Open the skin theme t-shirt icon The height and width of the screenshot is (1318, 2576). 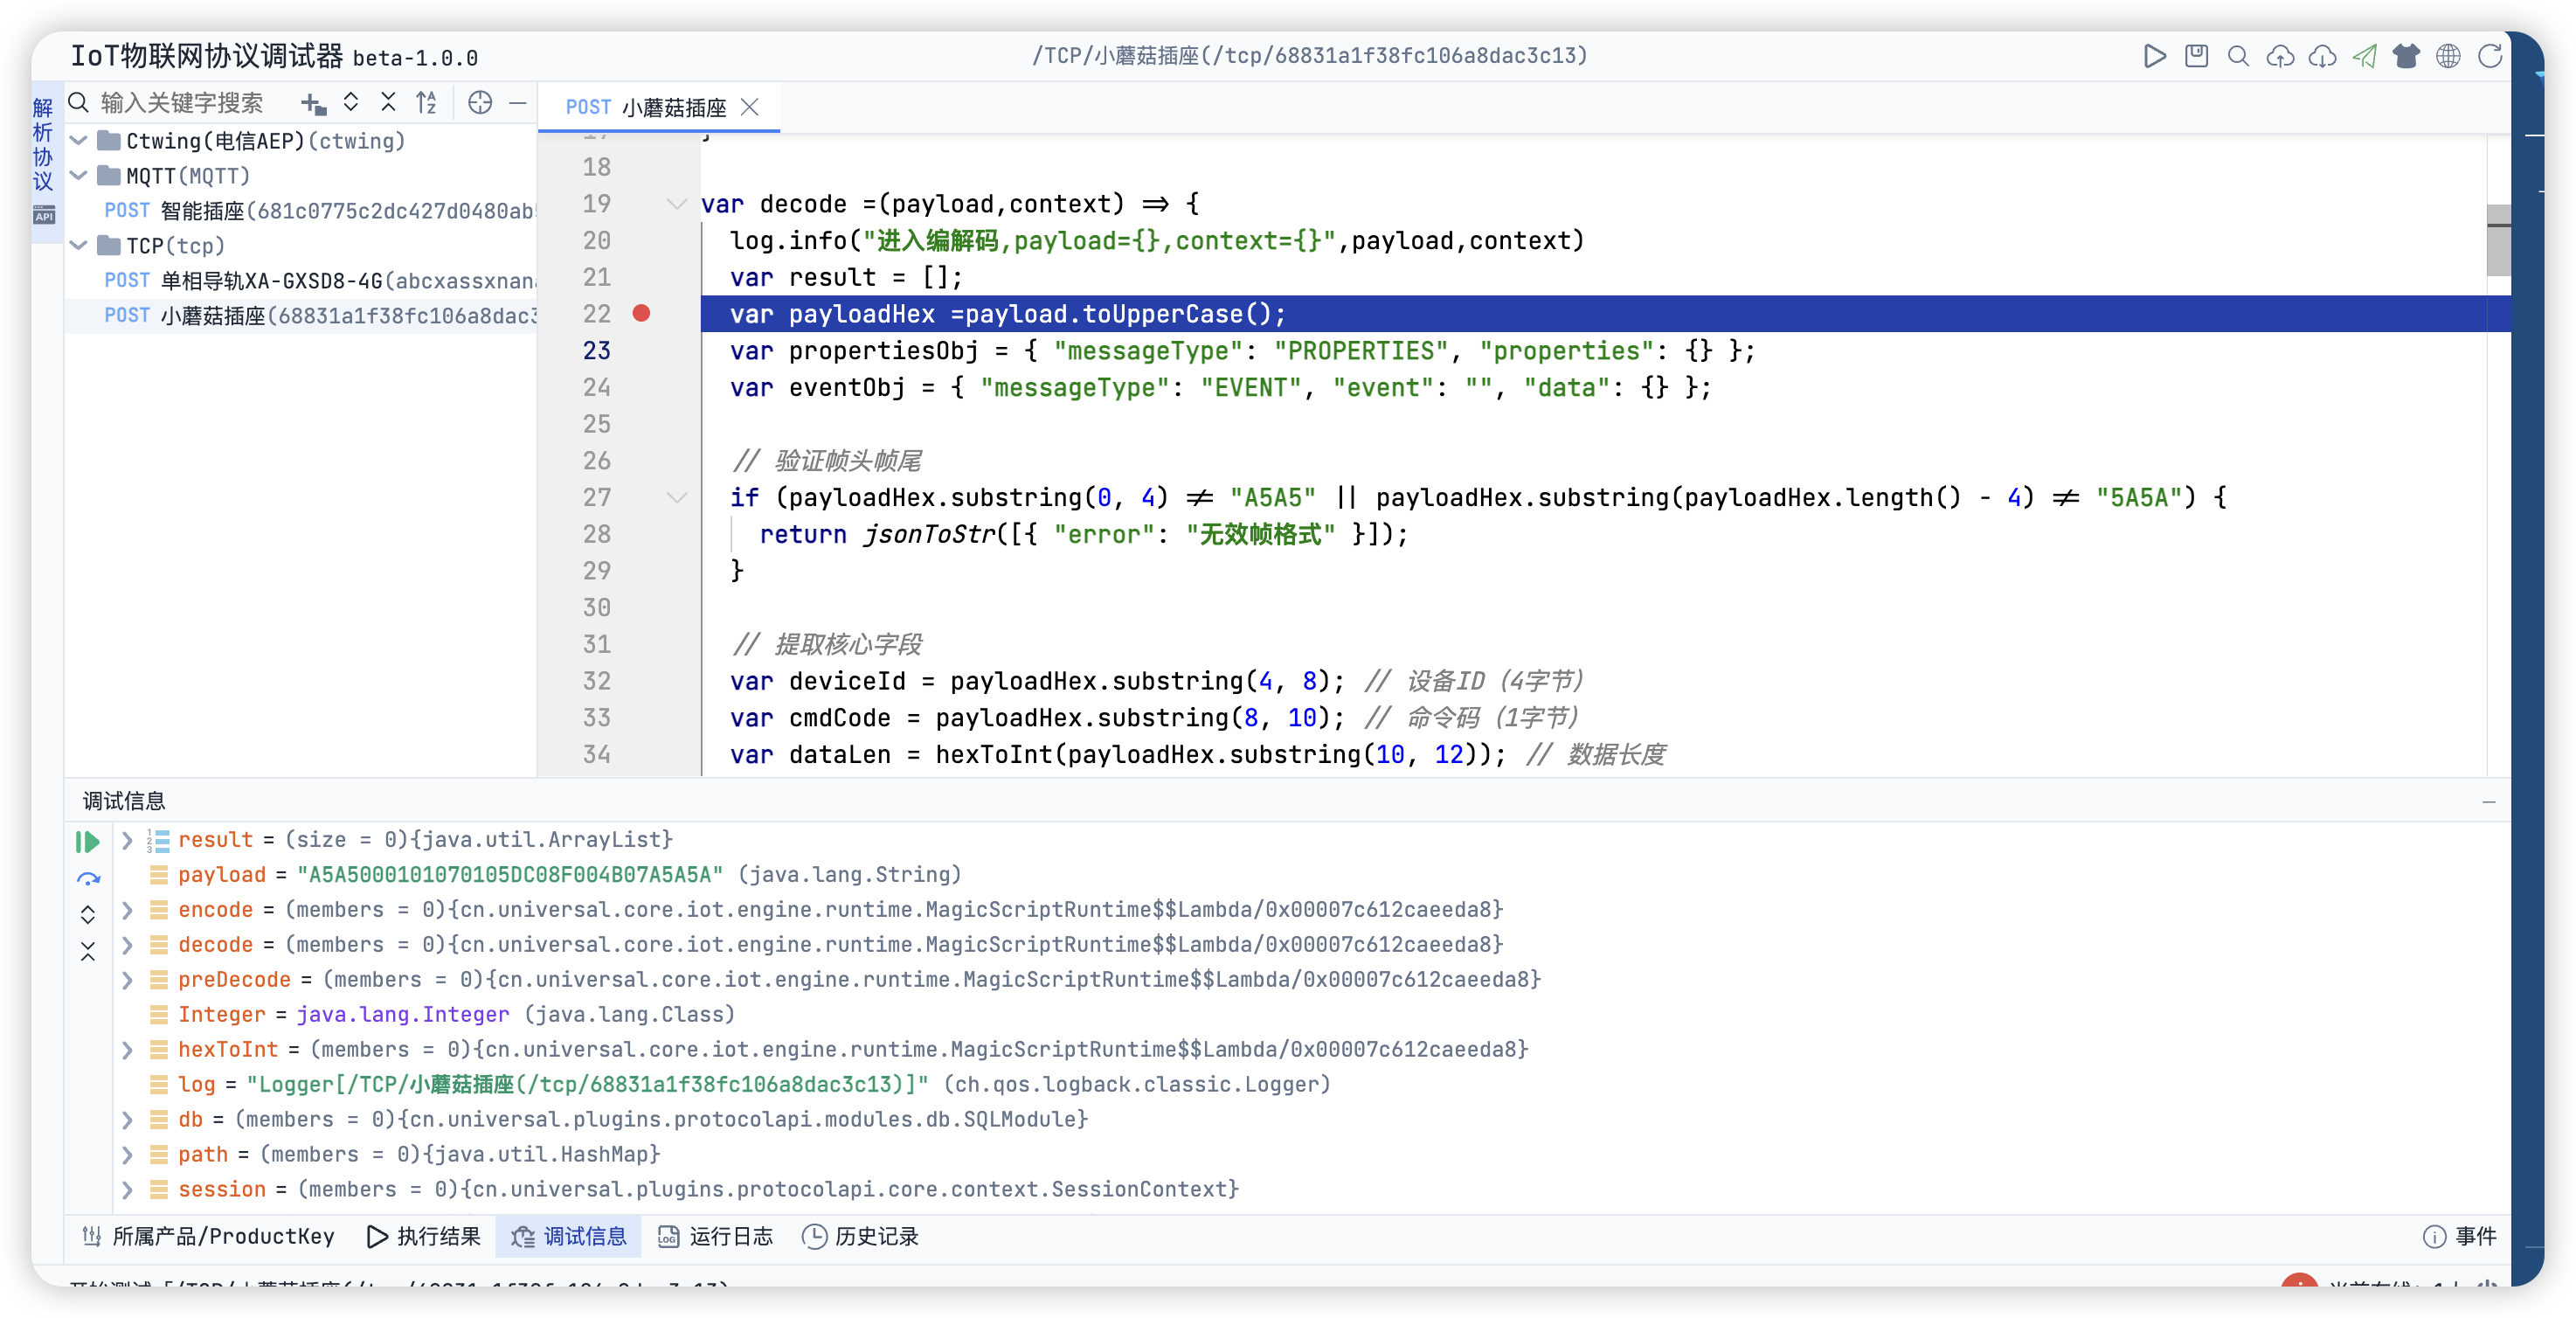(2406, 56)
